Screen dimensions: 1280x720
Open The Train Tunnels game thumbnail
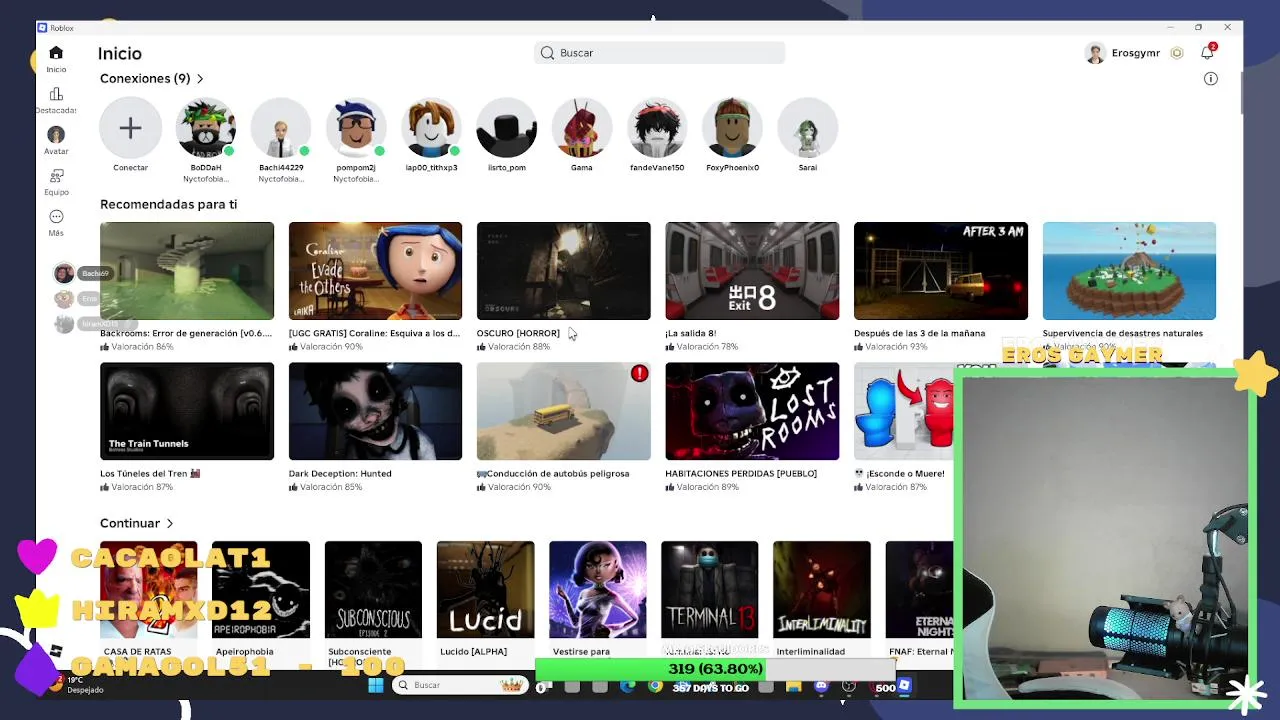tap(187, 411)
